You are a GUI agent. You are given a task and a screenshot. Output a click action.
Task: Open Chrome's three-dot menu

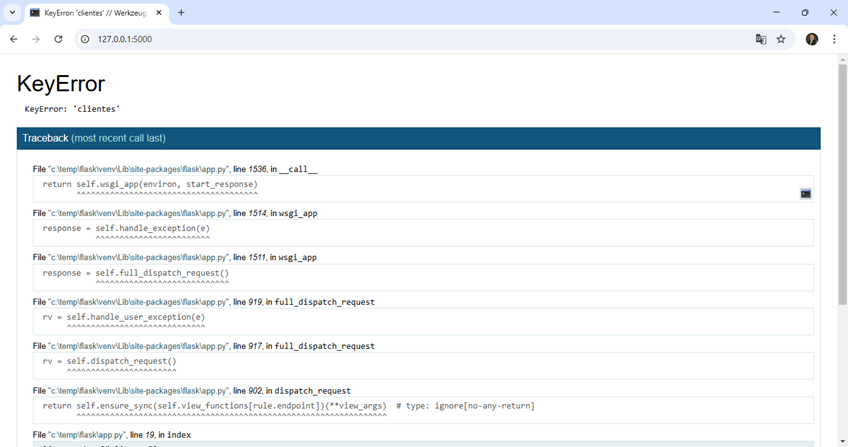coord(834,39)
